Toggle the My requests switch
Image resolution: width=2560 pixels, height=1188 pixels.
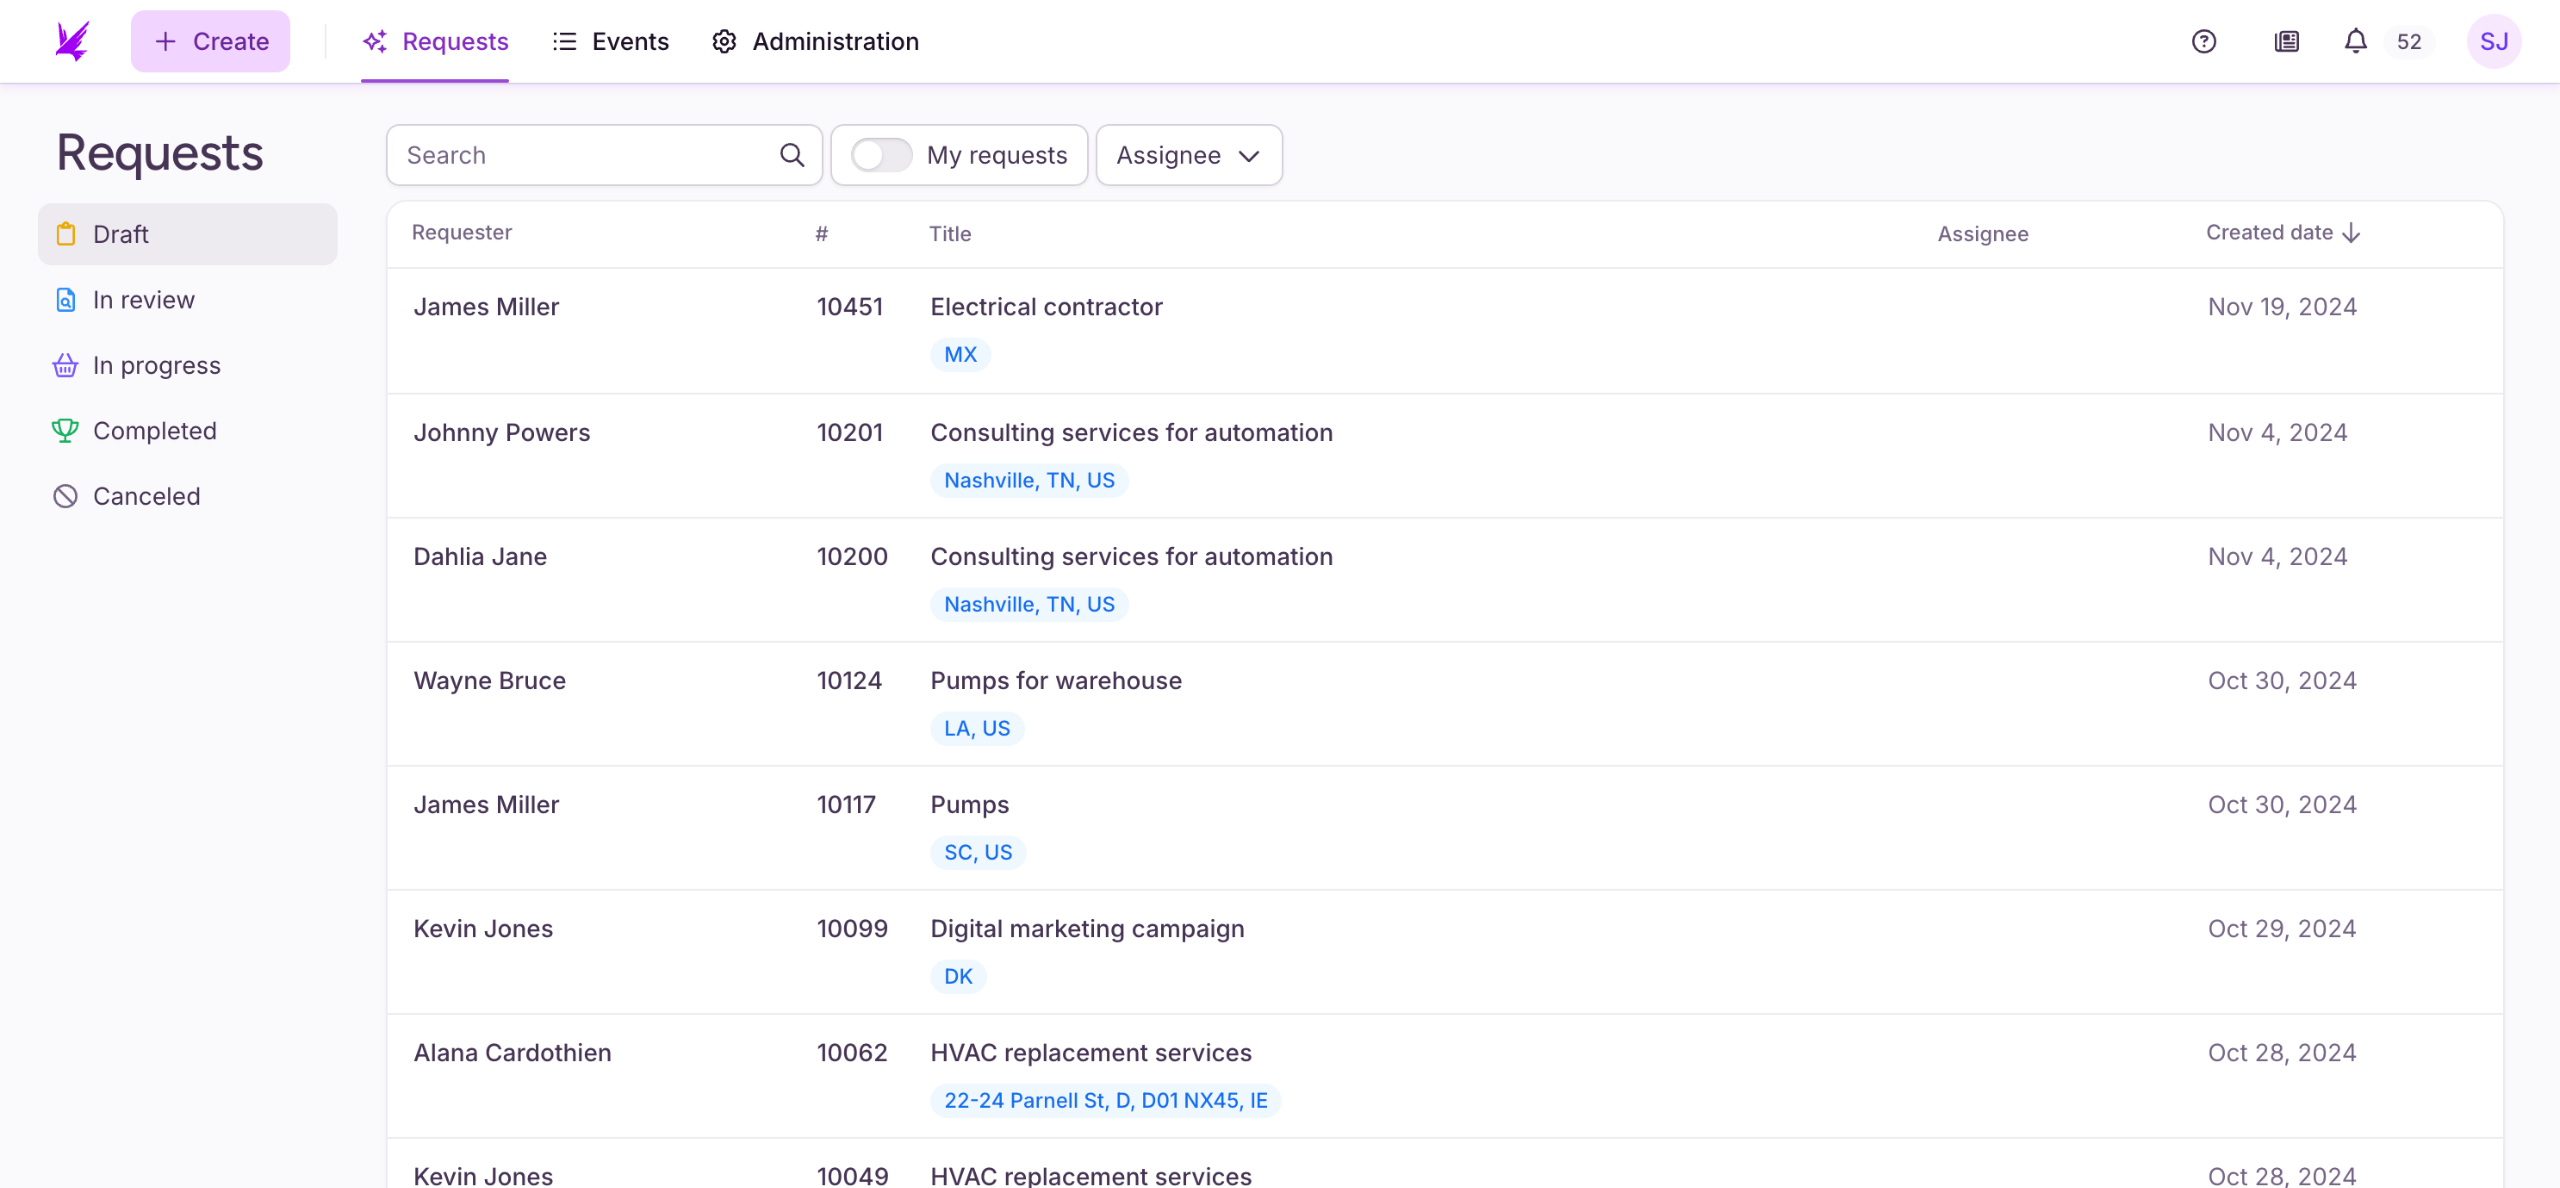pyautogui.click(x=881, y=155)
